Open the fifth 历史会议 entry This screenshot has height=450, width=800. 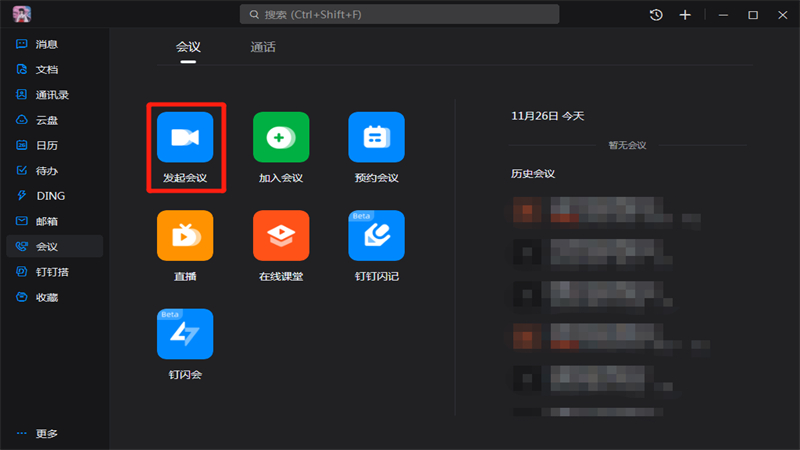[x=593, y=379]
